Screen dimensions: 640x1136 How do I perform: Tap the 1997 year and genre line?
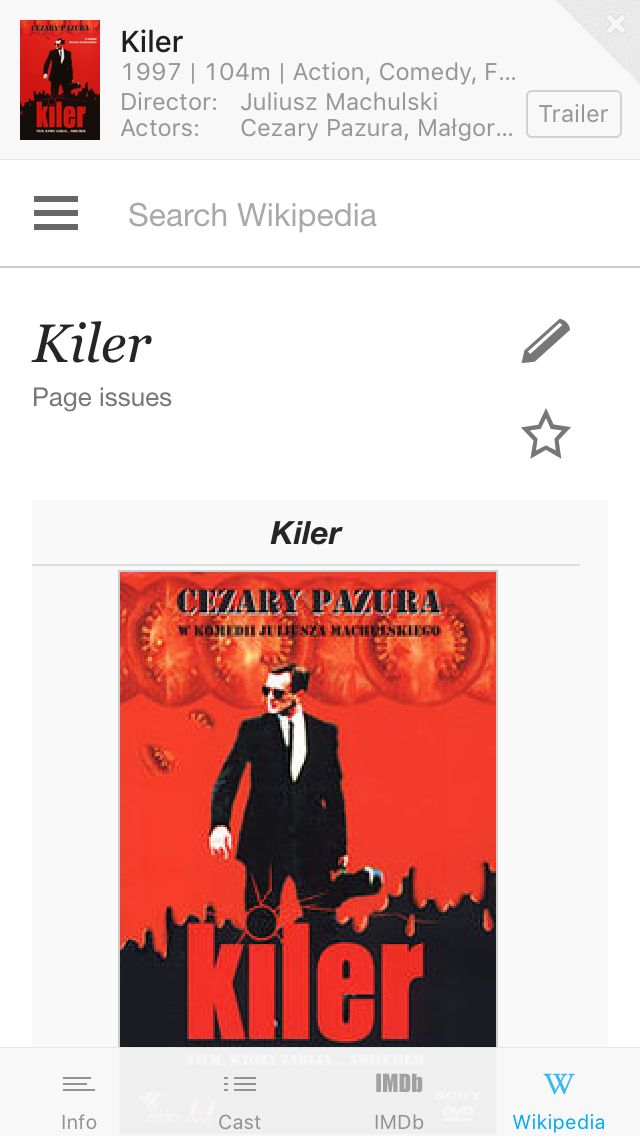[319, 72]
